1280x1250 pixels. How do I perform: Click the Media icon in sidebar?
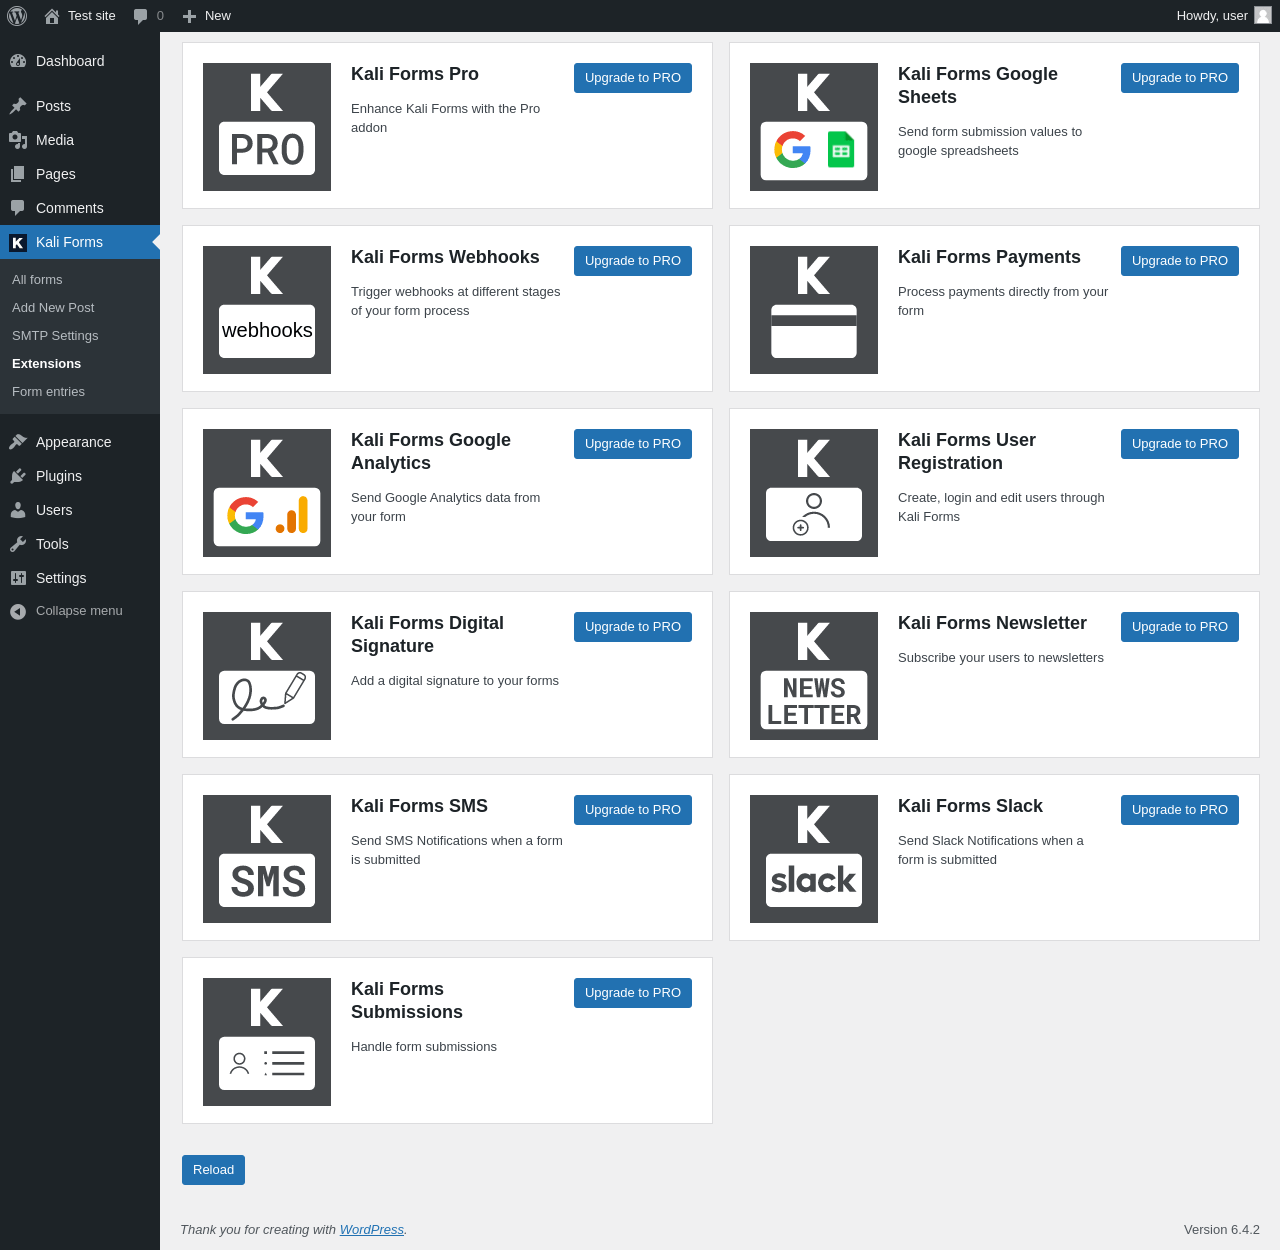point(18,140)
